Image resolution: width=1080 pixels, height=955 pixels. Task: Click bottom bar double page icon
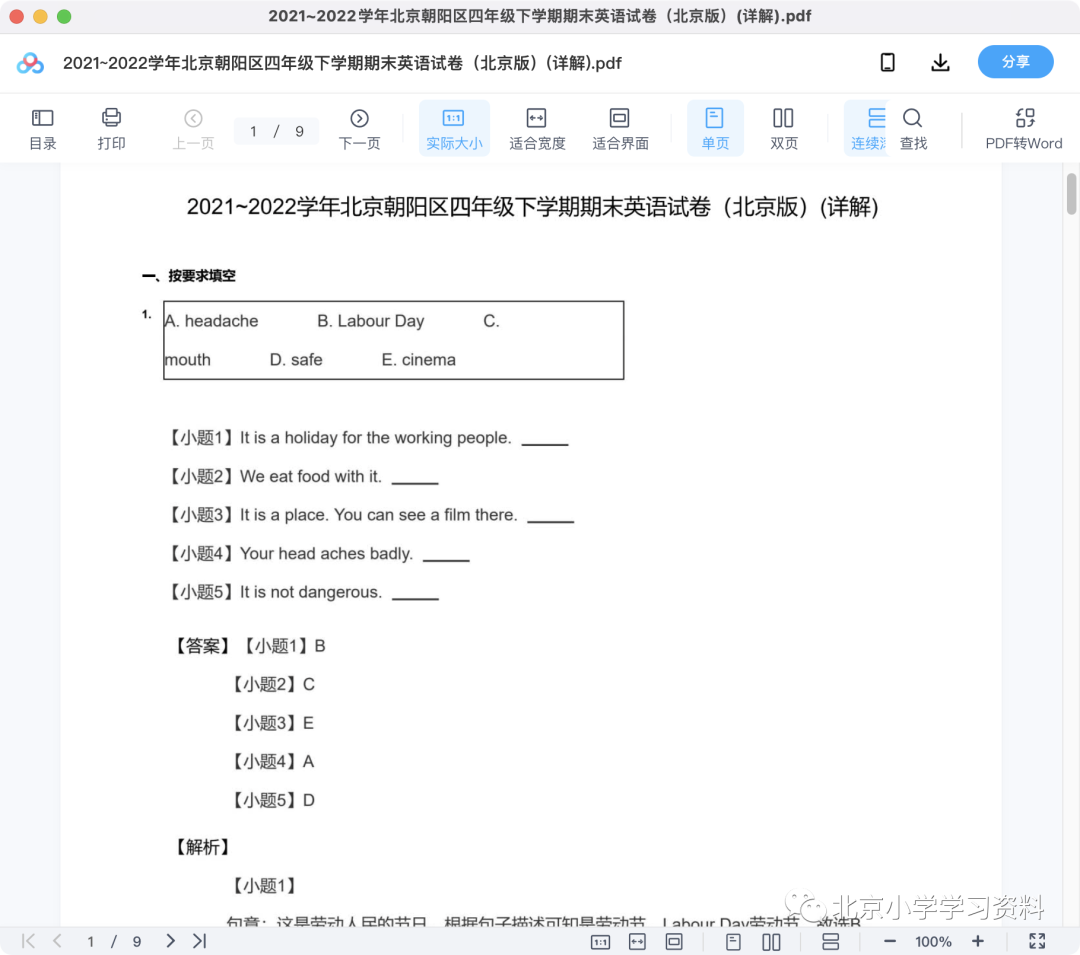[771, 941]
